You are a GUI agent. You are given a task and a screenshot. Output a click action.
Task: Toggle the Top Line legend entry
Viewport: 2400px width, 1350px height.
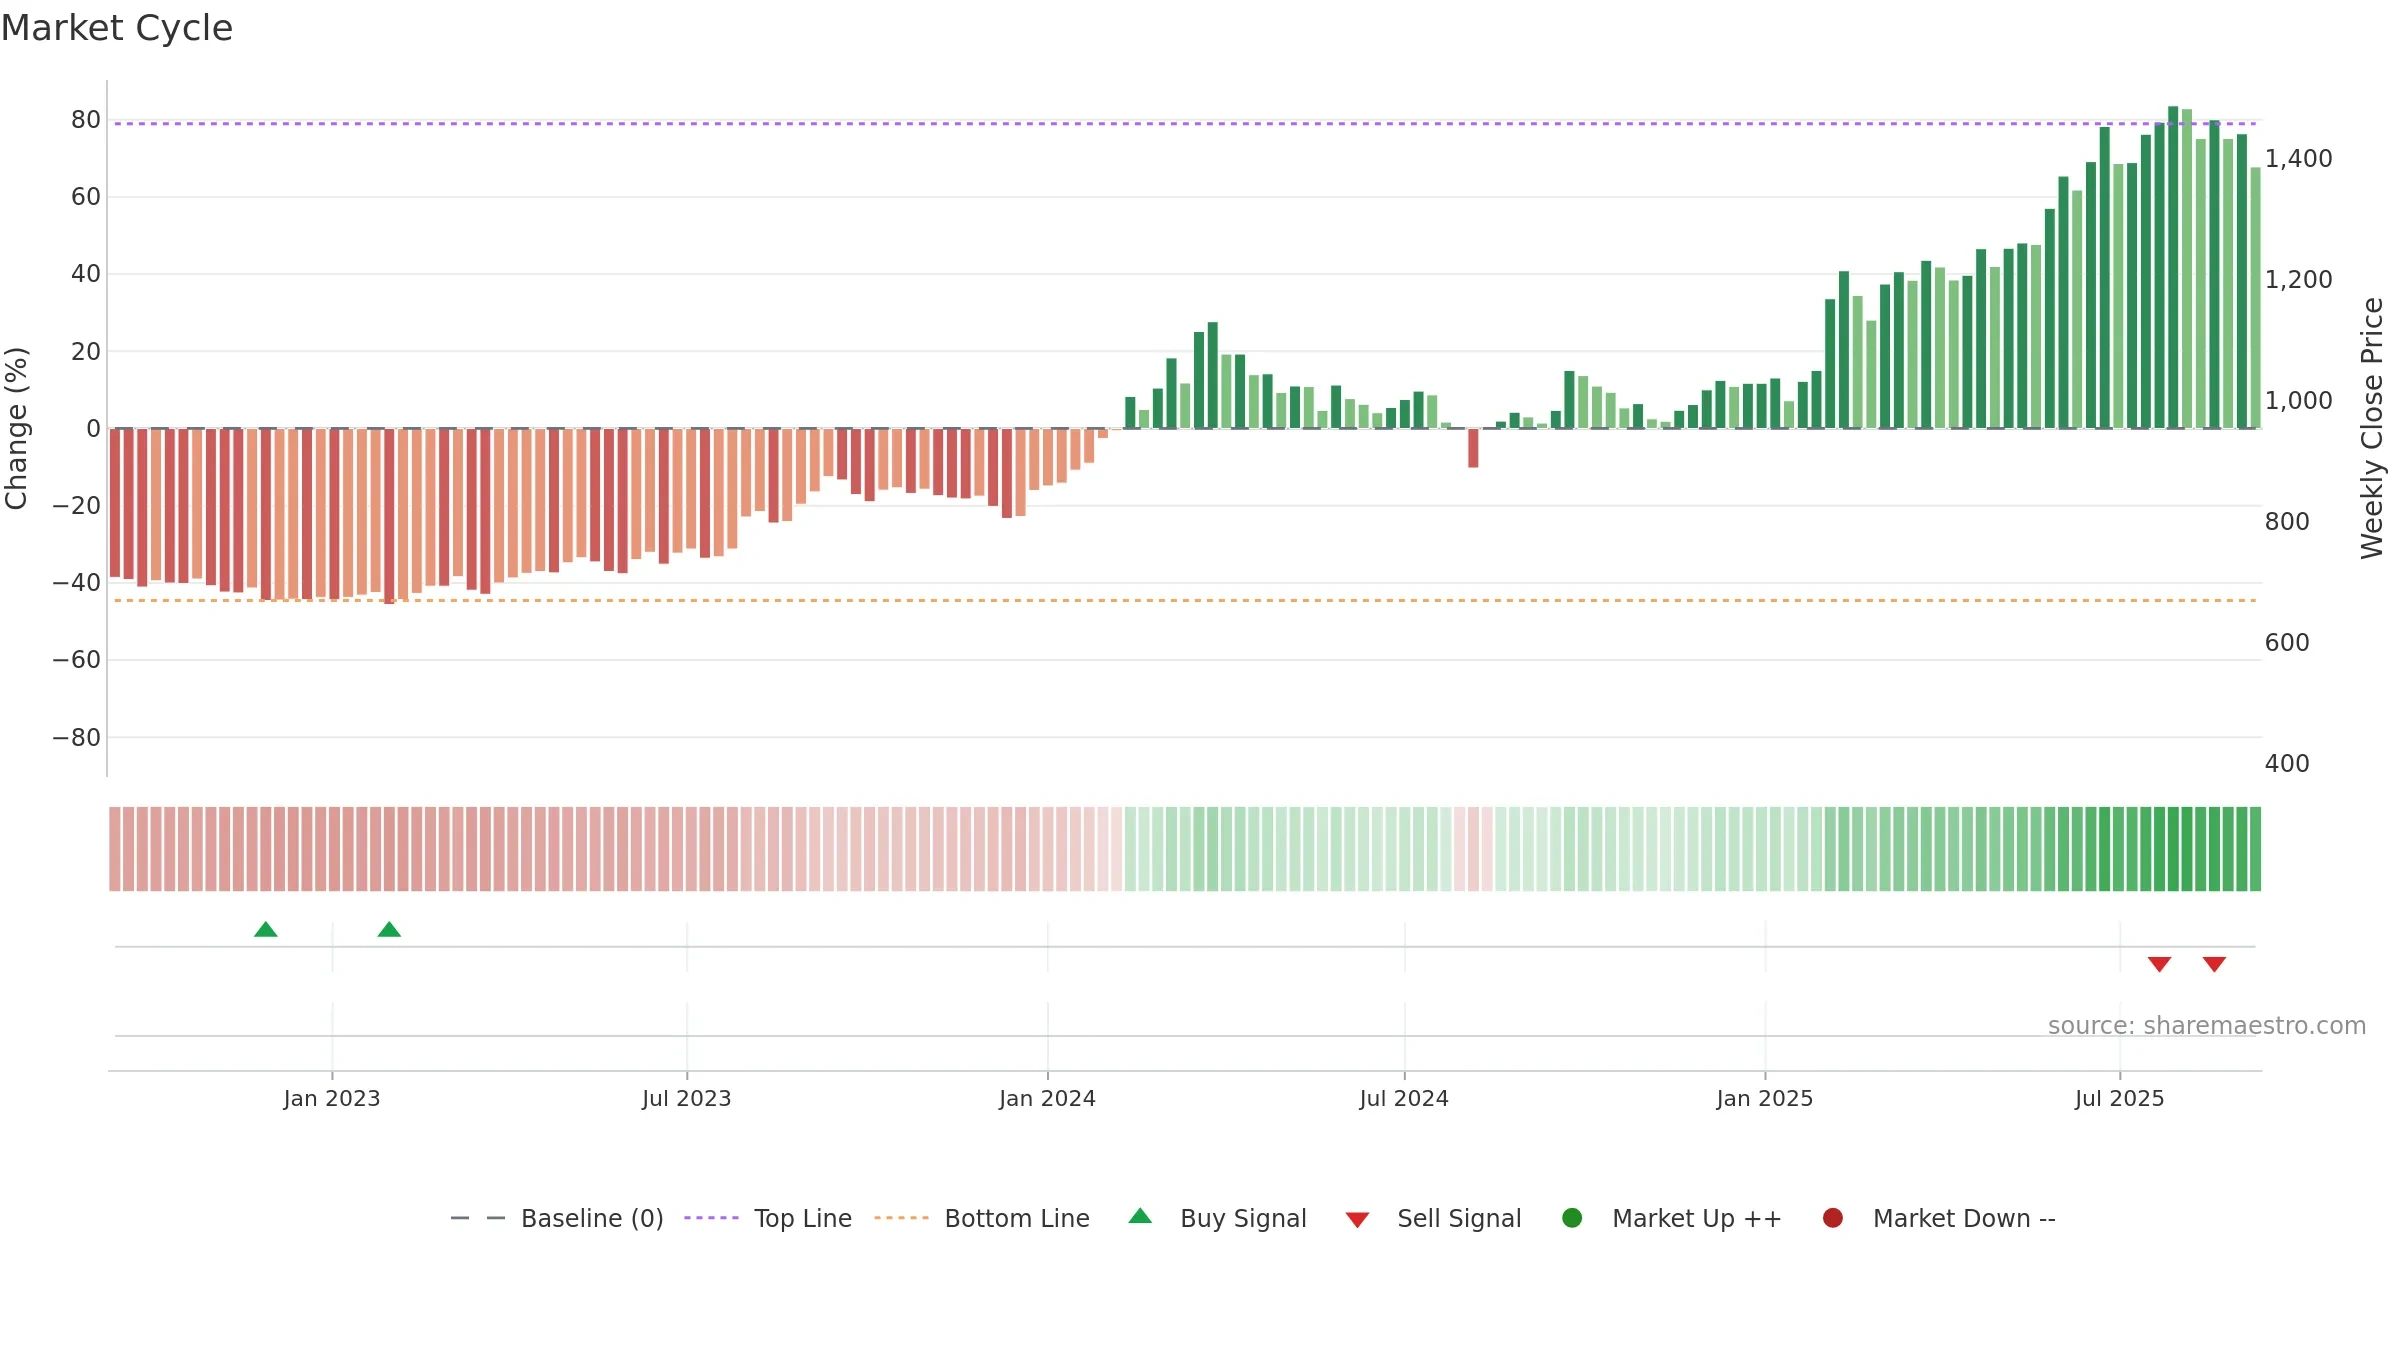768,1218
